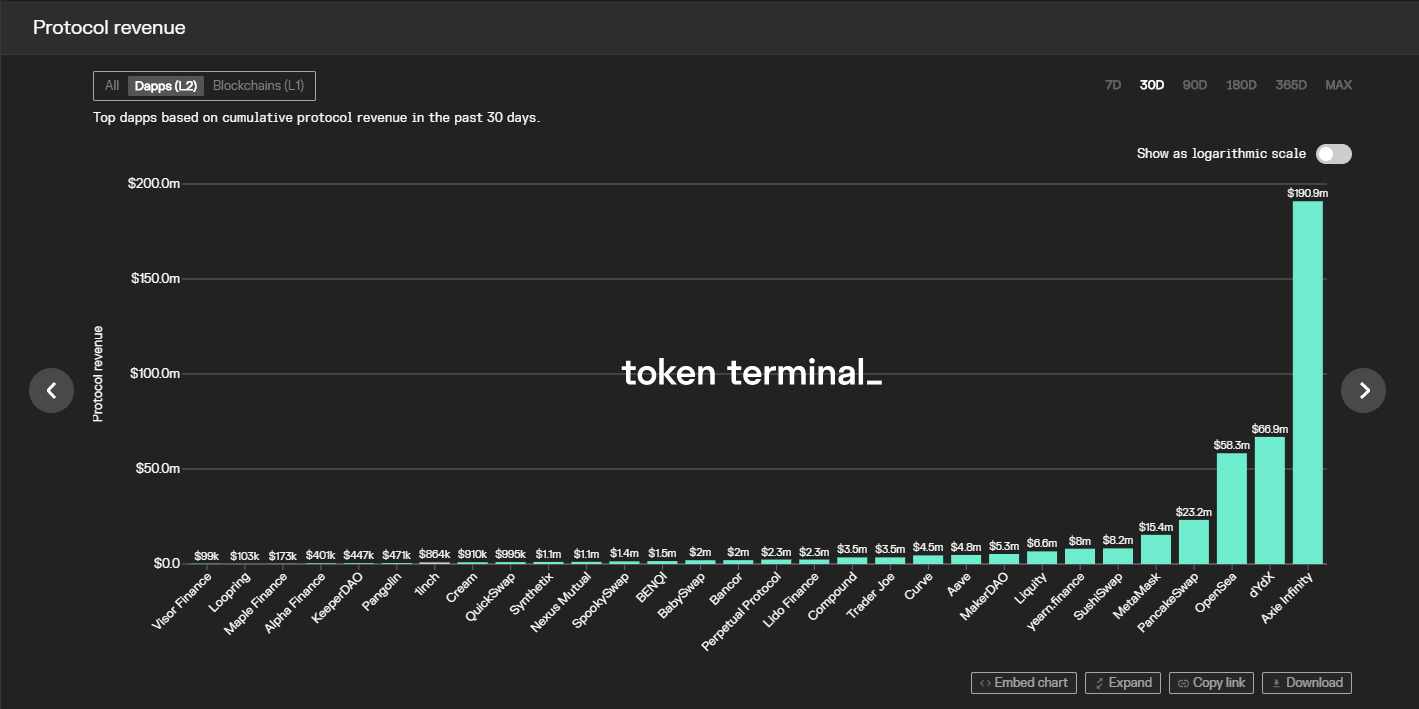Viewport: 1419px width, 709px height.
Task: Show MAX historical time range
Action: (x=1338, y=85)
